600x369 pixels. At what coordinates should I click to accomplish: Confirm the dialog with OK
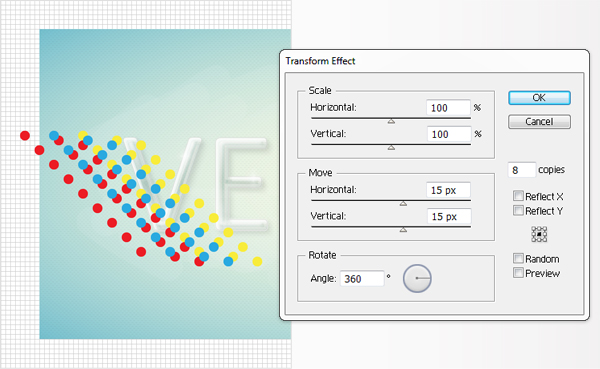coord(539,98)
